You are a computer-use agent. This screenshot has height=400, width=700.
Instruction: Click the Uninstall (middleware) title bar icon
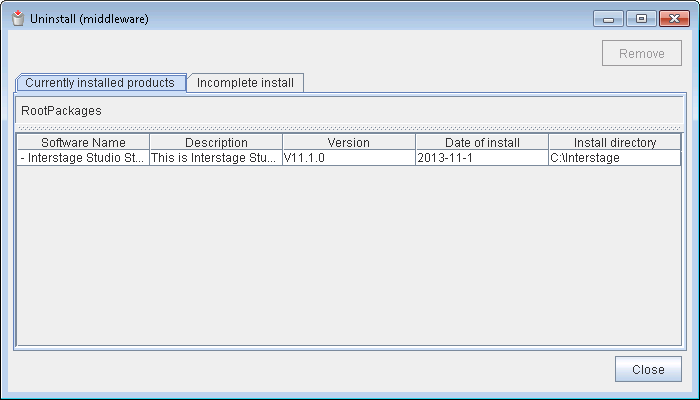coord(18,18)
